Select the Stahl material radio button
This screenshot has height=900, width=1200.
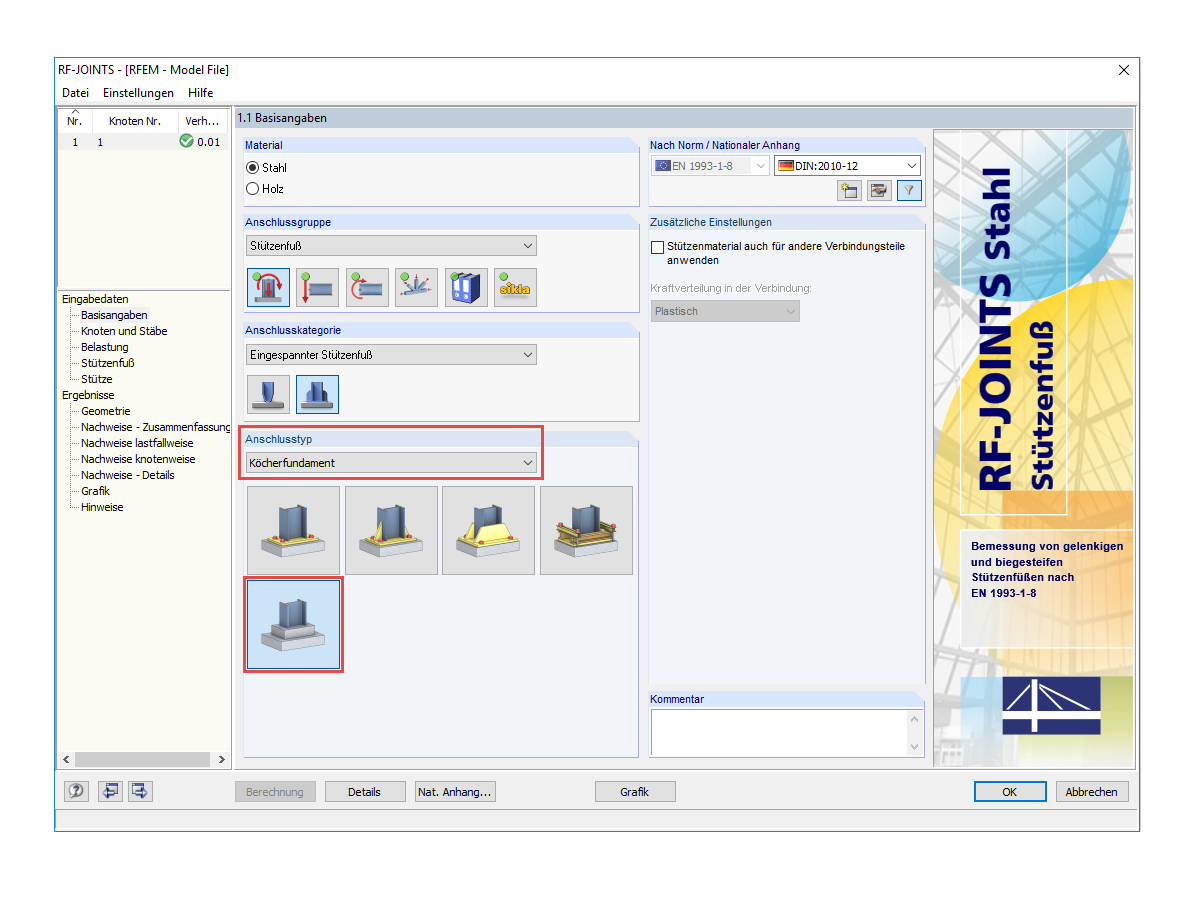[x=252, y=168]
